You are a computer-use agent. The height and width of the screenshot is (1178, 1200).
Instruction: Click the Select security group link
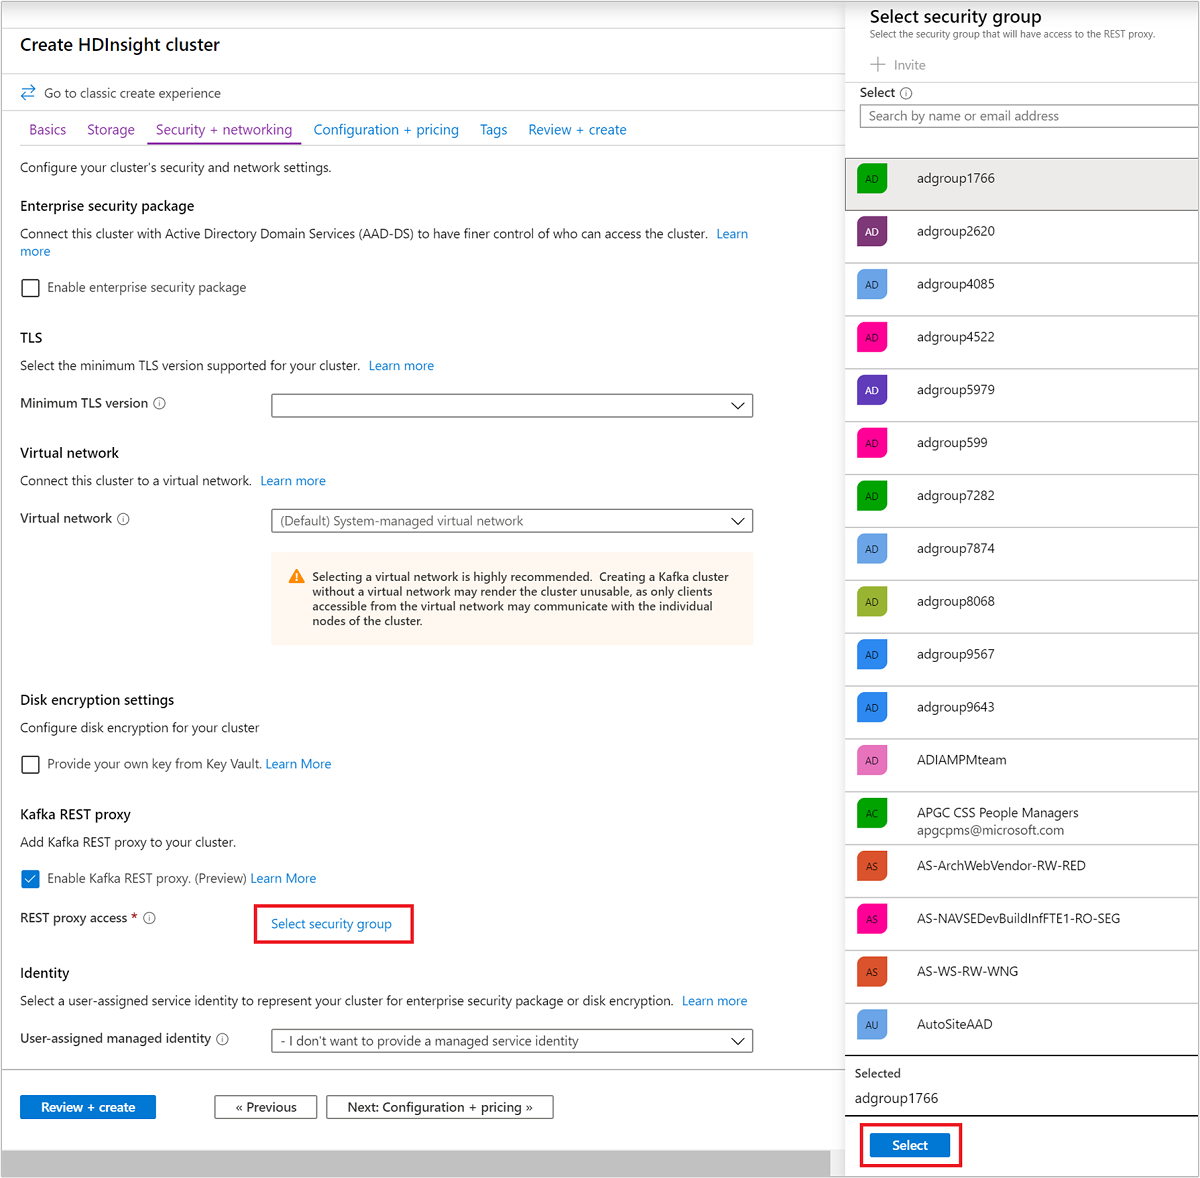(332, 924)
